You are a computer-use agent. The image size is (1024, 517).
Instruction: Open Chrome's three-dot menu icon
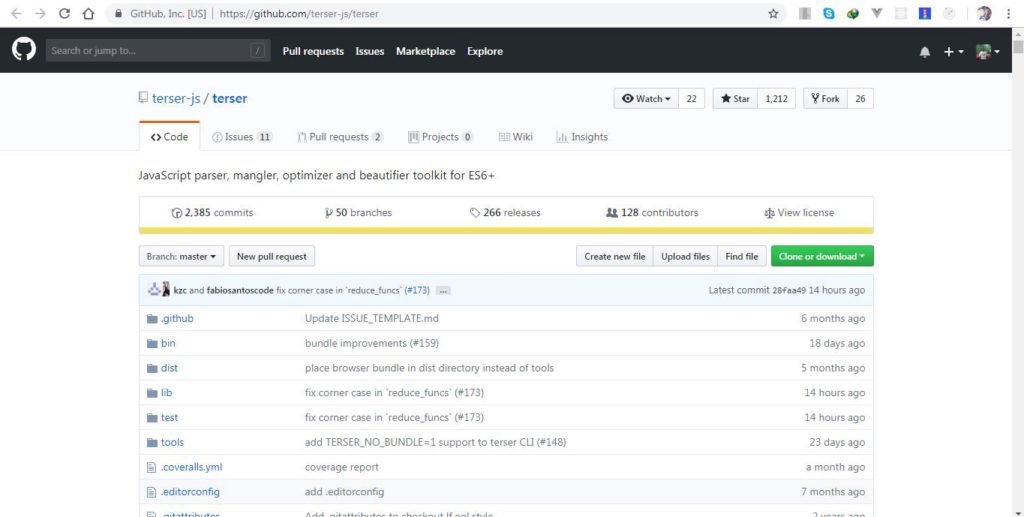tap(1008, 14)
